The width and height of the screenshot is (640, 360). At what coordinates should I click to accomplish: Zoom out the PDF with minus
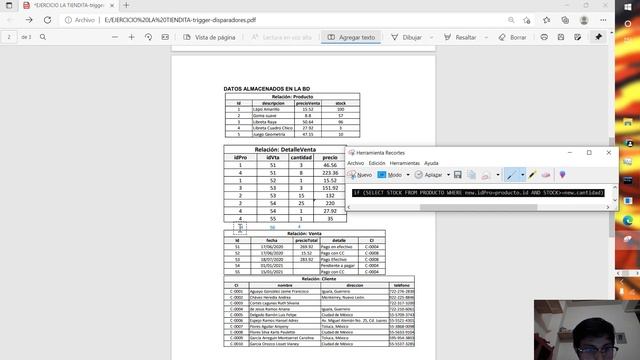[115, 37]
